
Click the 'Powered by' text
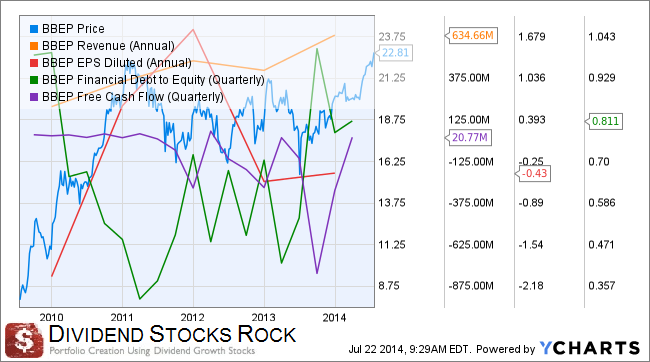[505, 349]
